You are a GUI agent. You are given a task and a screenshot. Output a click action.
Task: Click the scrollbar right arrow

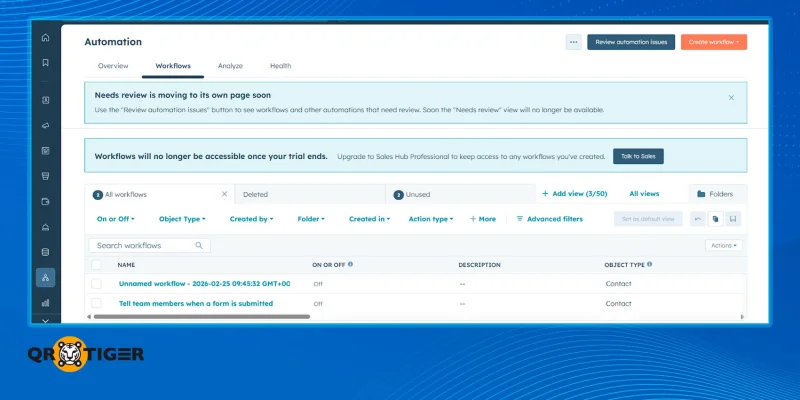pyautogui.click(x=742, y=316)
